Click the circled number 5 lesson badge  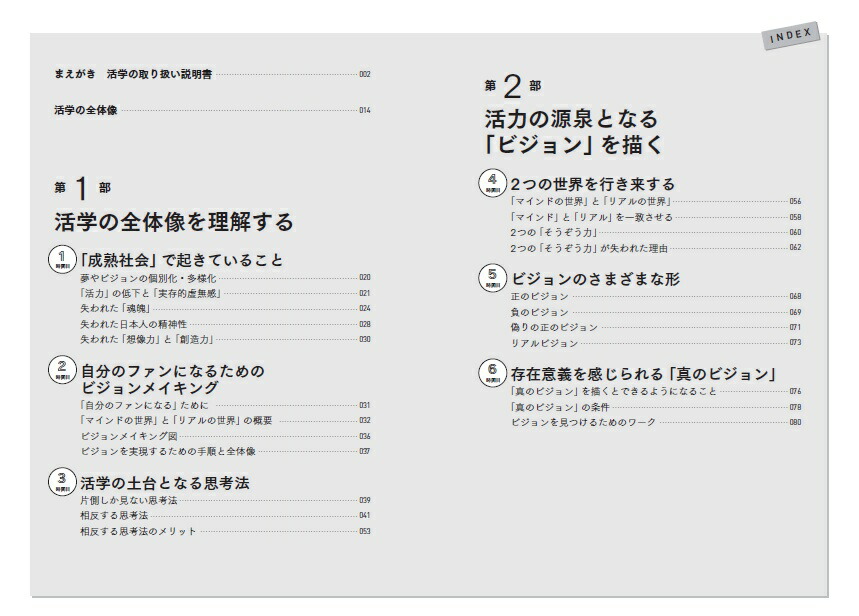(x=492, y=278)
